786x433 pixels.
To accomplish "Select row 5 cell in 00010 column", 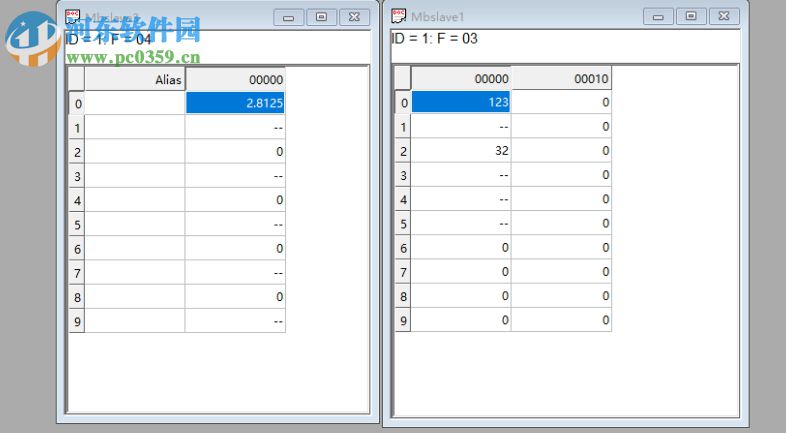I will (561, 223).
